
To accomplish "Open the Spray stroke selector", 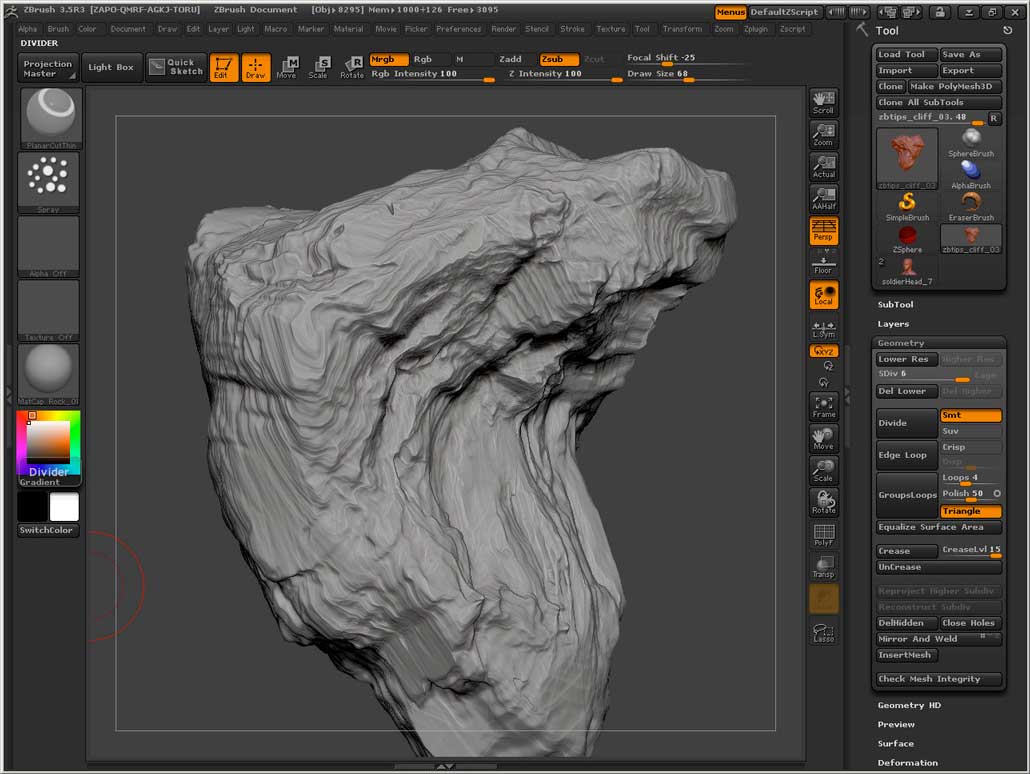I will (49, 182).
